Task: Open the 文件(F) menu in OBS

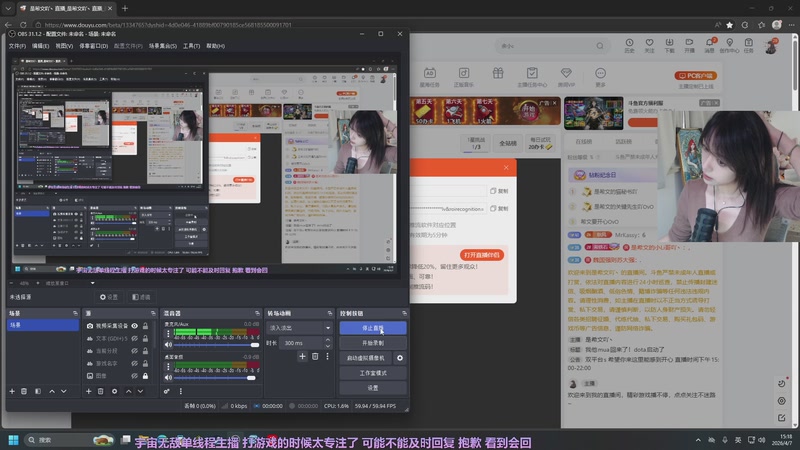Action: (17, 46)
